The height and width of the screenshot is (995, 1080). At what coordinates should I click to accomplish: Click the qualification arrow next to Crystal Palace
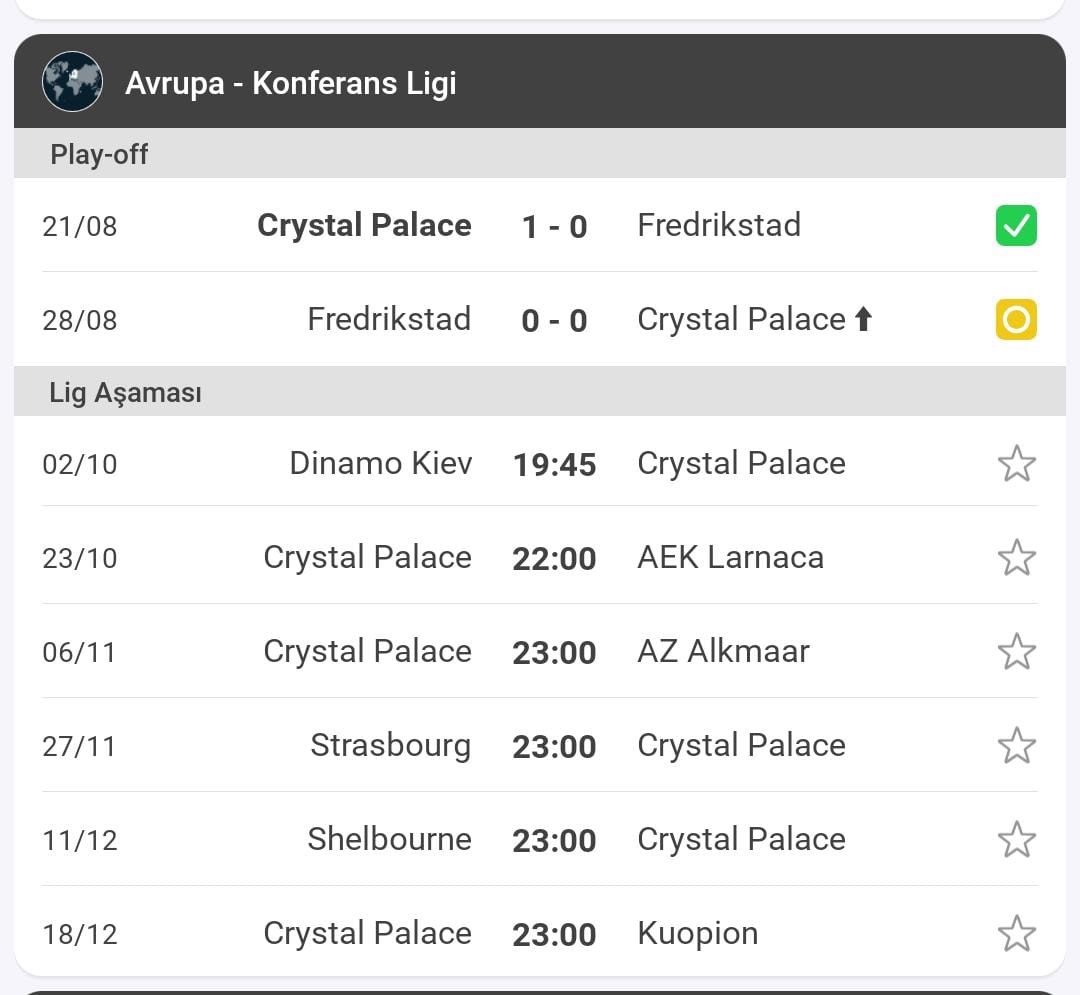[x=863, y=319]
